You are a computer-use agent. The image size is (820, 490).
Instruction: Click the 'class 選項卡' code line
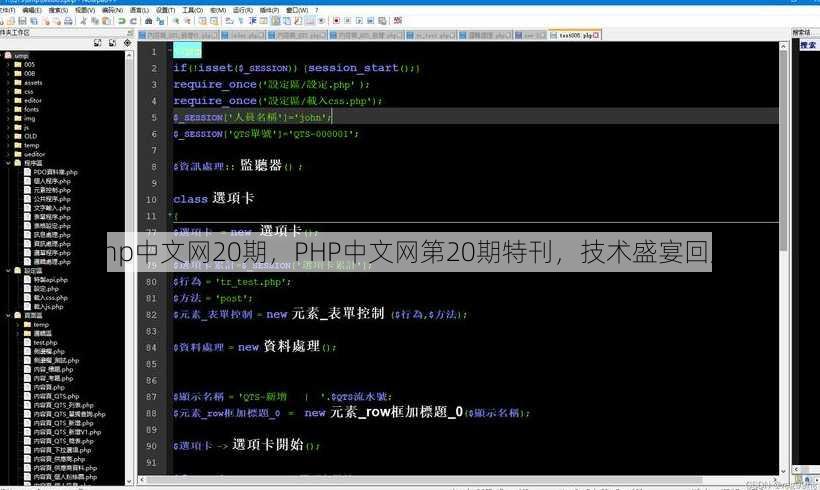213,199
